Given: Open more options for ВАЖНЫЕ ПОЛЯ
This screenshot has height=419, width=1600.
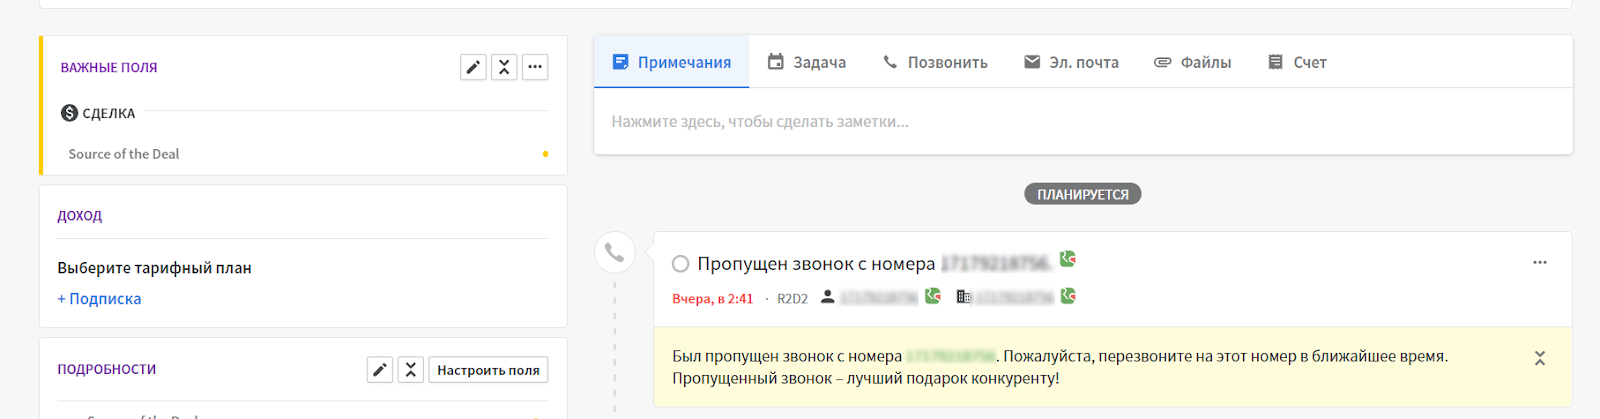Looking at the screenshot, I should (x=535, y=67).
